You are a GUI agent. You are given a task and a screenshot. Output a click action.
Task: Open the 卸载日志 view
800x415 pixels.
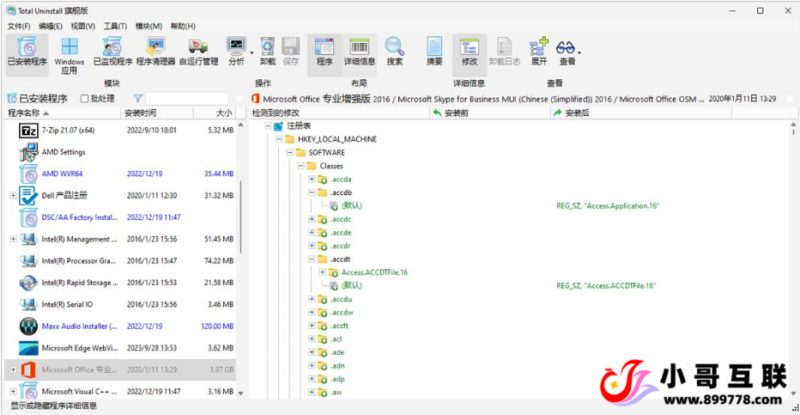point(504,52)
